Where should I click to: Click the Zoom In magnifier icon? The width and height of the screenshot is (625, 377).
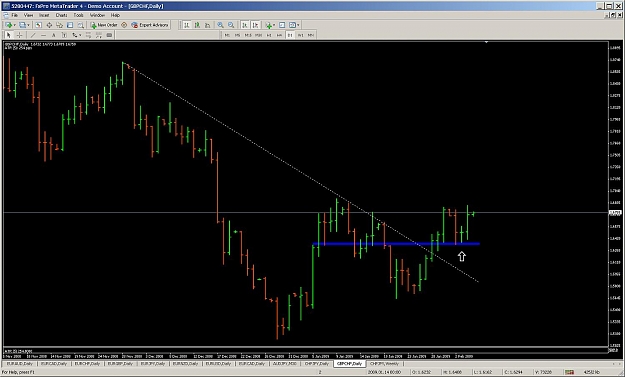pos(220,25)
